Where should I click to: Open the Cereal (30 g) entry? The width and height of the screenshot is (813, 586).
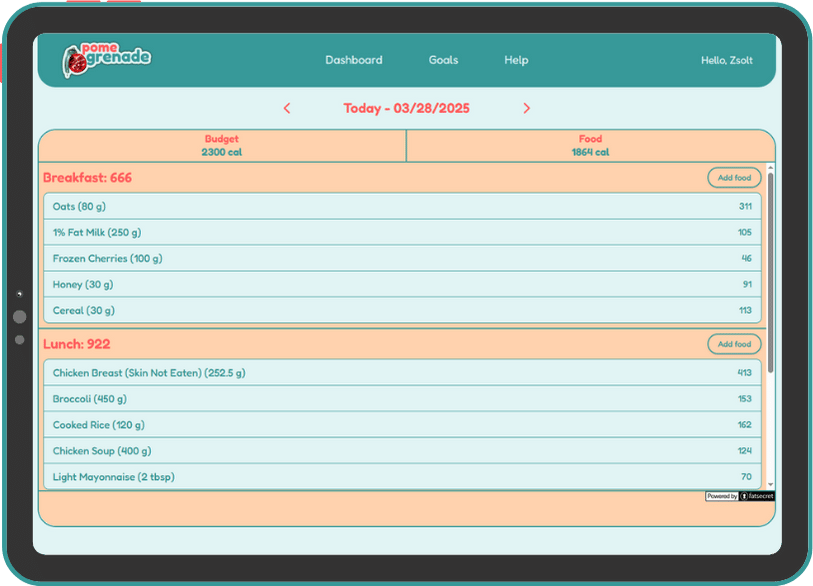[402, 310]
